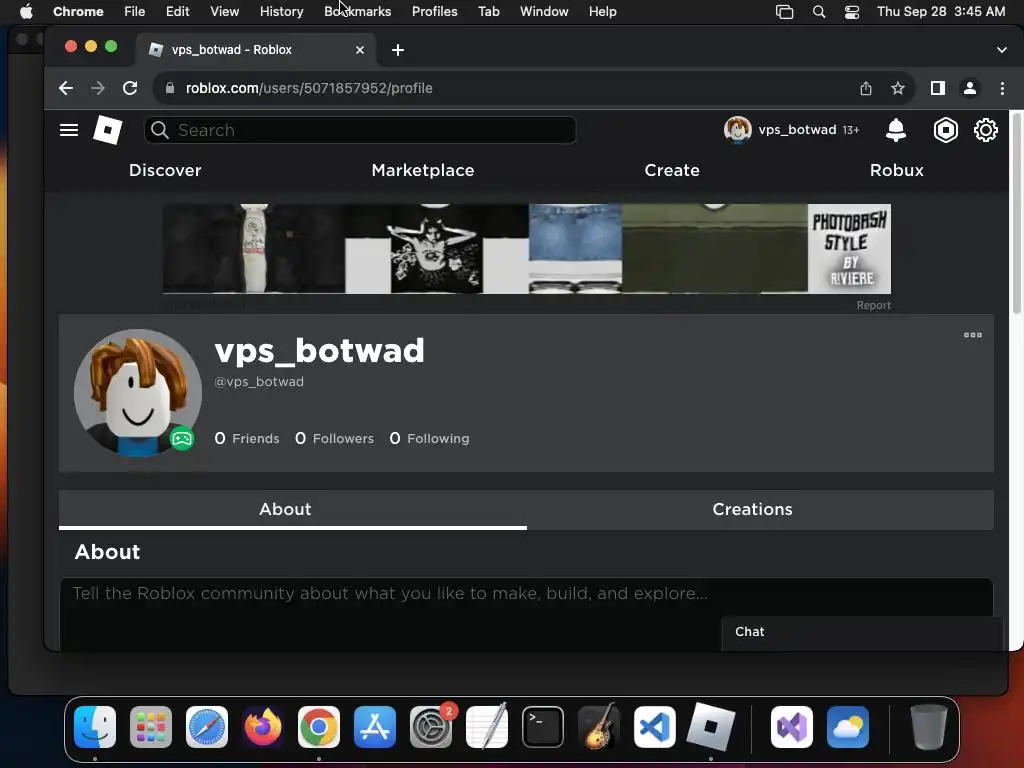Open System Settings in the Dock
The width and height of the screenshot is (1024, 768).
[x=431, y=727]
